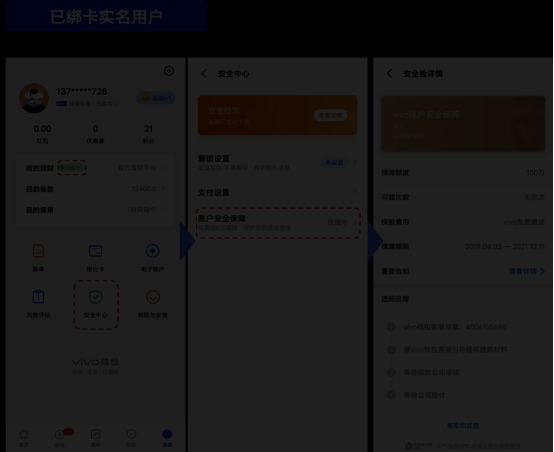Click the 理赔流程 heading

[x=395, y=299]
